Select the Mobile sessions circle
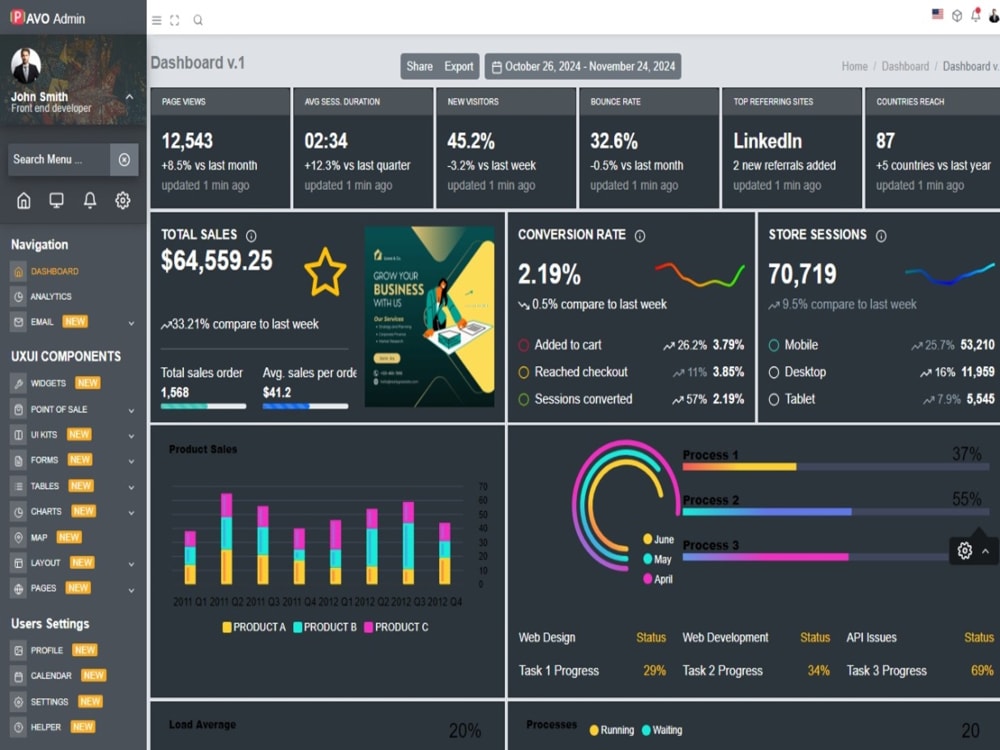The width and height of the screenshot is (1000, 750). [x=774, y=346]
